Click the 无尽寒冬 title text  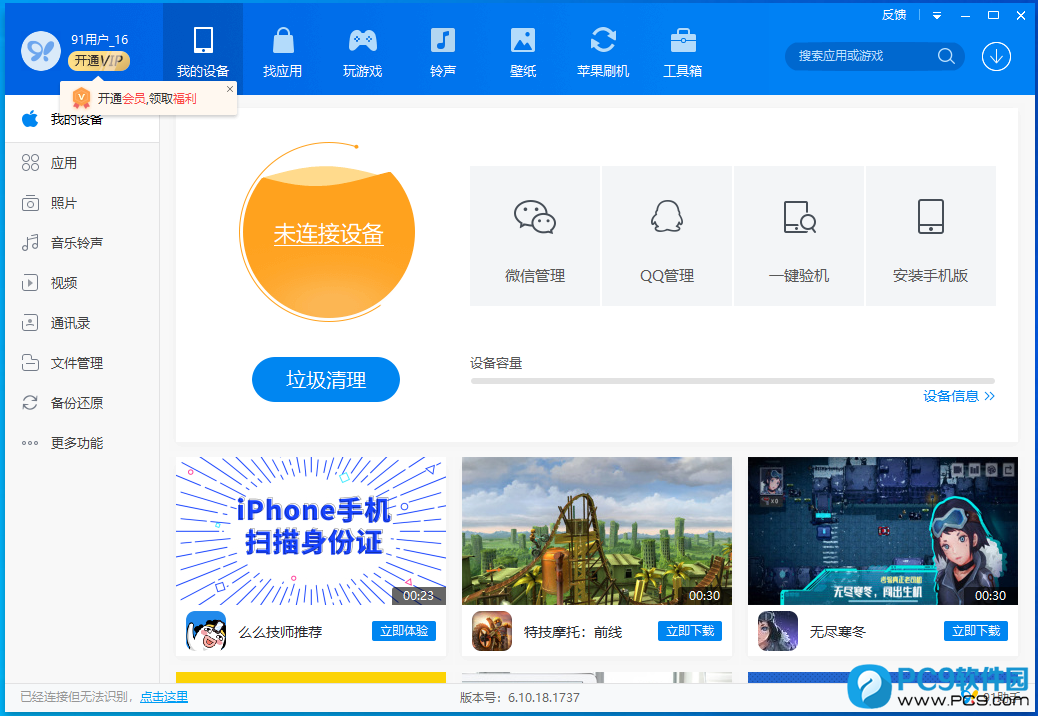click(837, 632)
